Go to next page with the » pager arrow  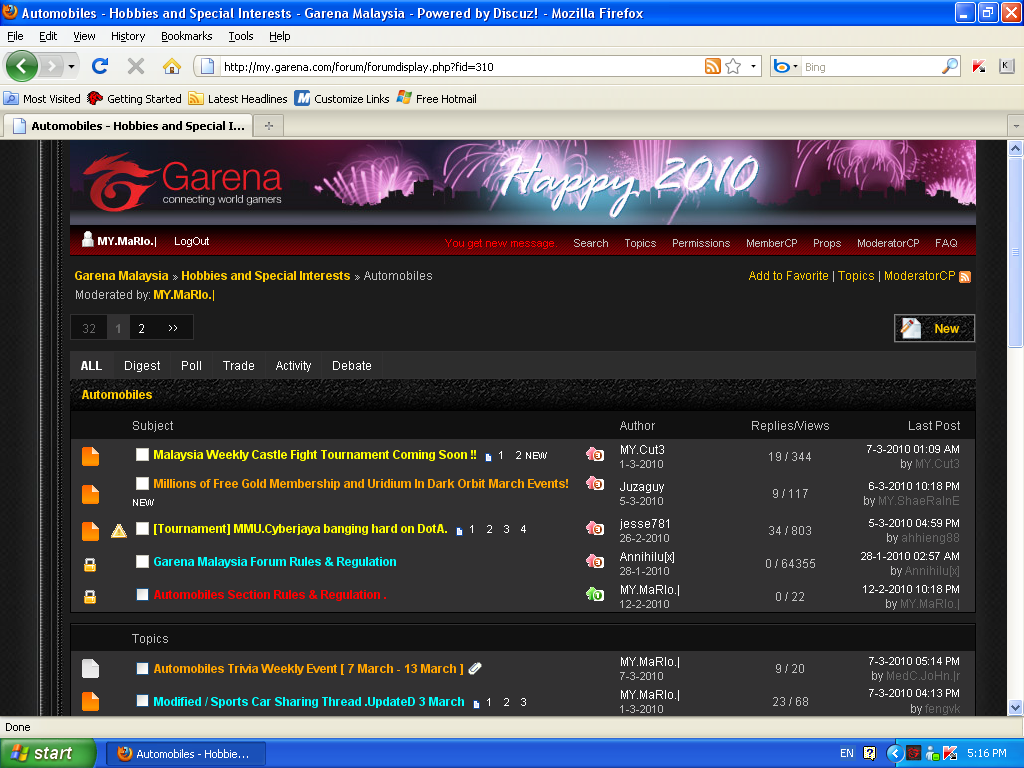(173, 328)
